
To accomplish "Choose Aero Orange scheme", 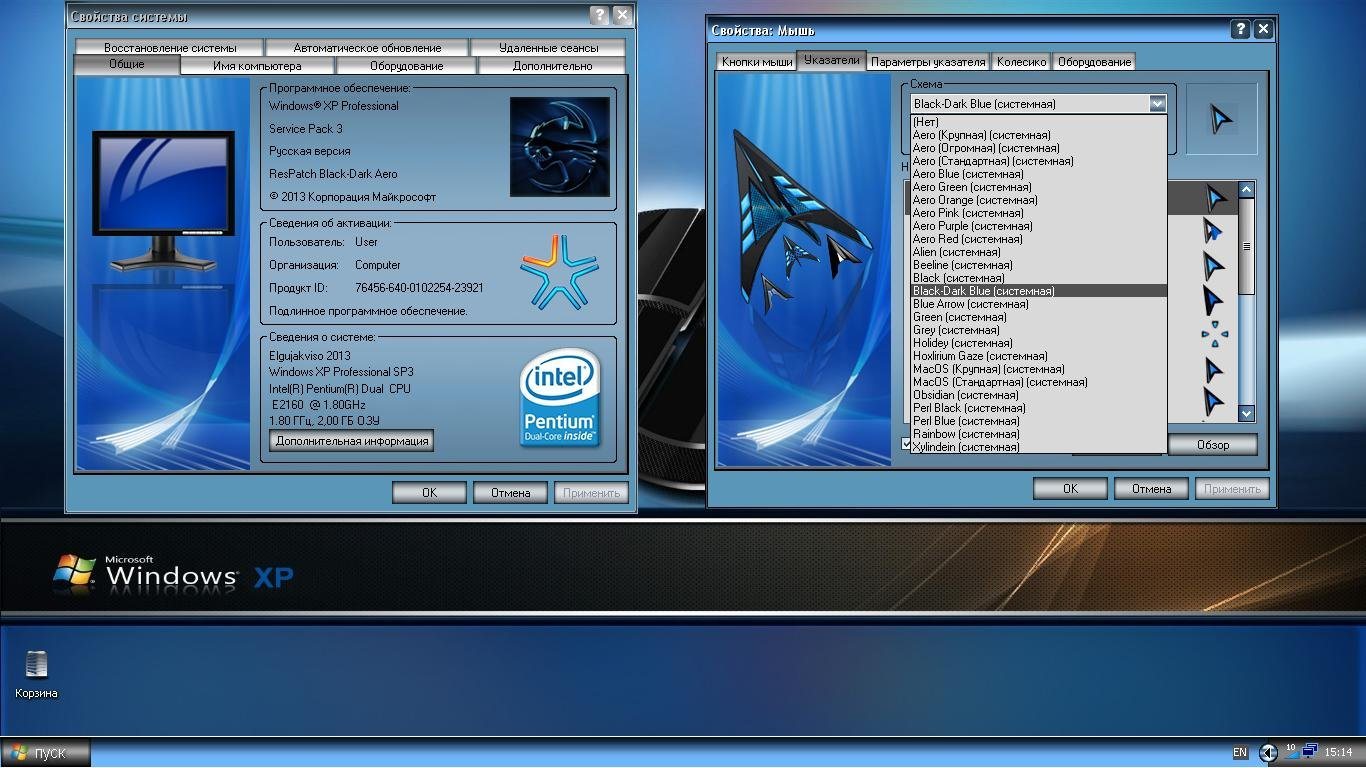I will (x=1038, y=200).
